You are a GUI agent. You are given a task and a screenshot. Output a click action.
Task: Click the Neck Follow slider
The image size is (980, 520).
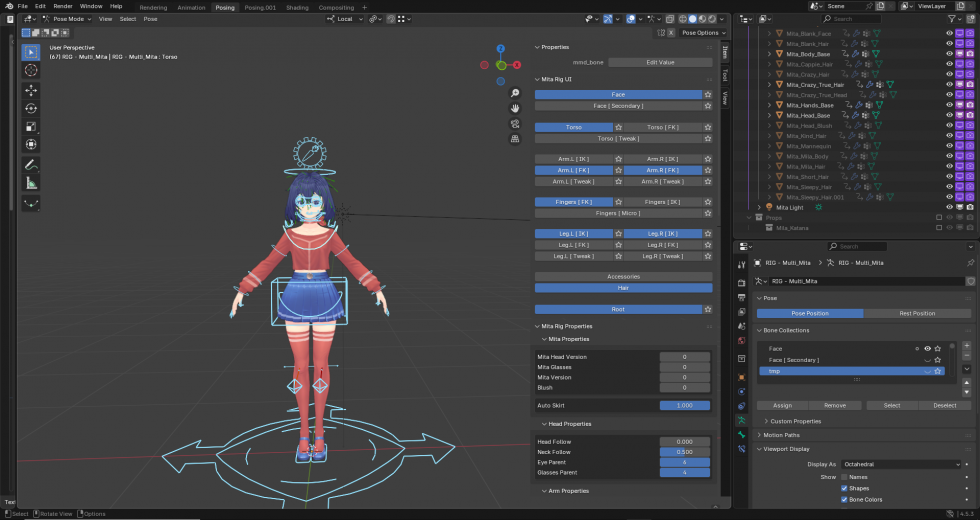(684, 452)
